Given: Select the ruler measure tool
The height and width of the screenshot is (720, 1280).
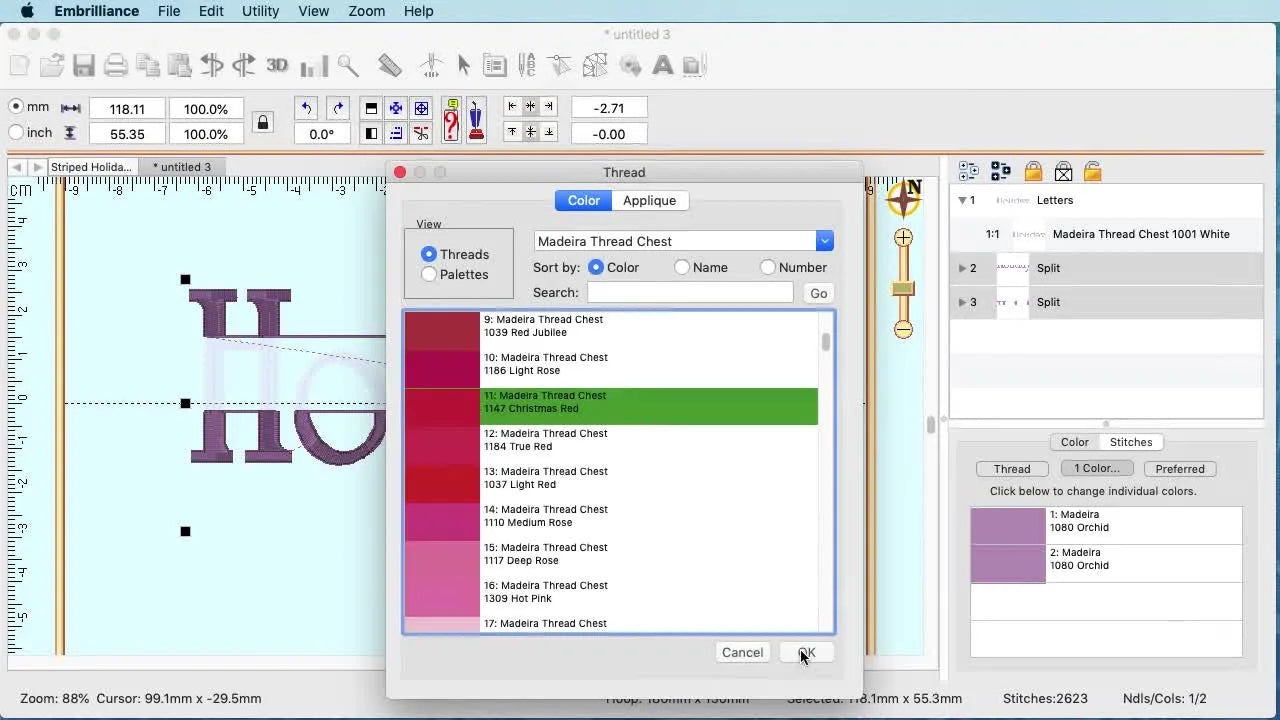Looking at the screenshot, I should click(x=390, y=66).
